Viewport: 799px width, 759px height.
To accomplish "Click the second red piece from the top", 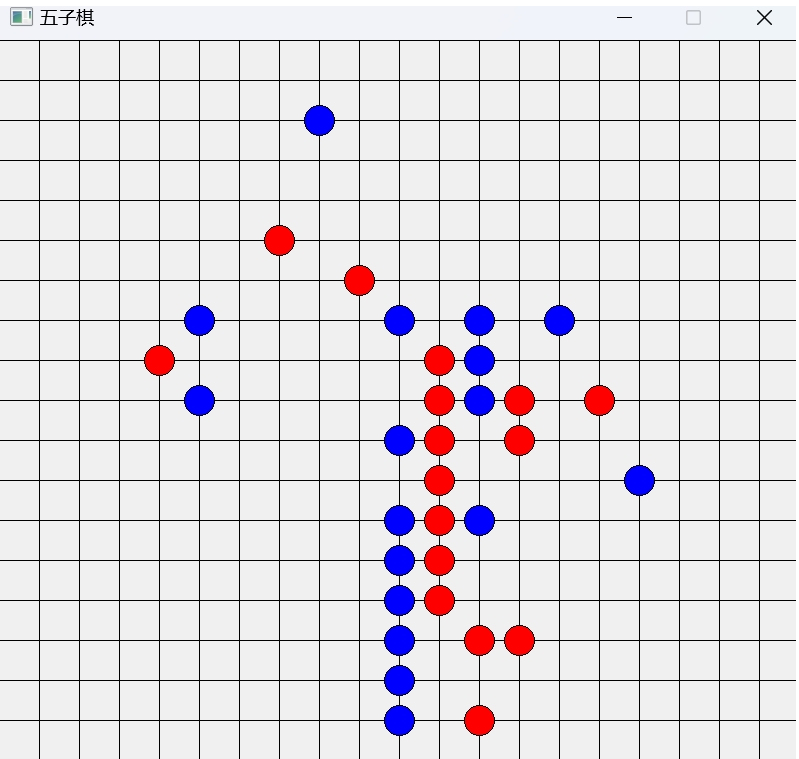I will [359, 280].
